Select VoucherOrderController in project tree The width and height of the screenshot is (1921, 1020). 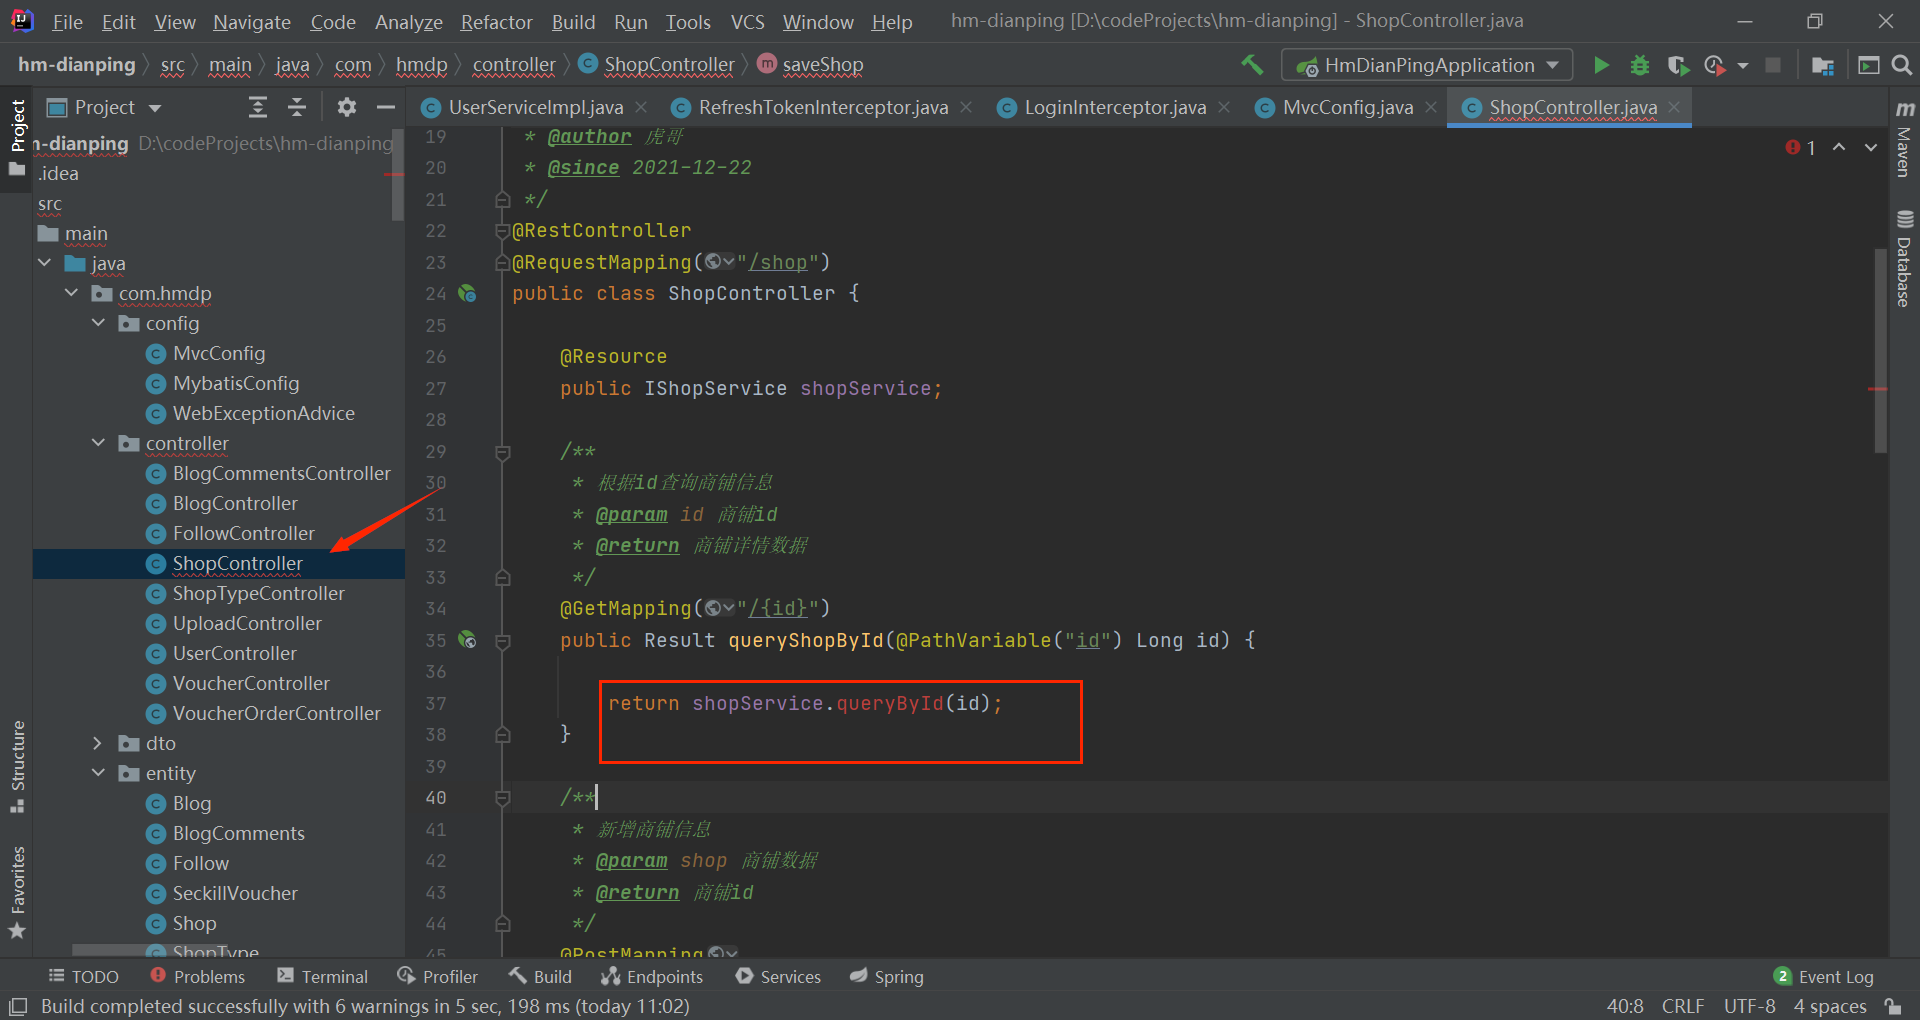point(276,713)
